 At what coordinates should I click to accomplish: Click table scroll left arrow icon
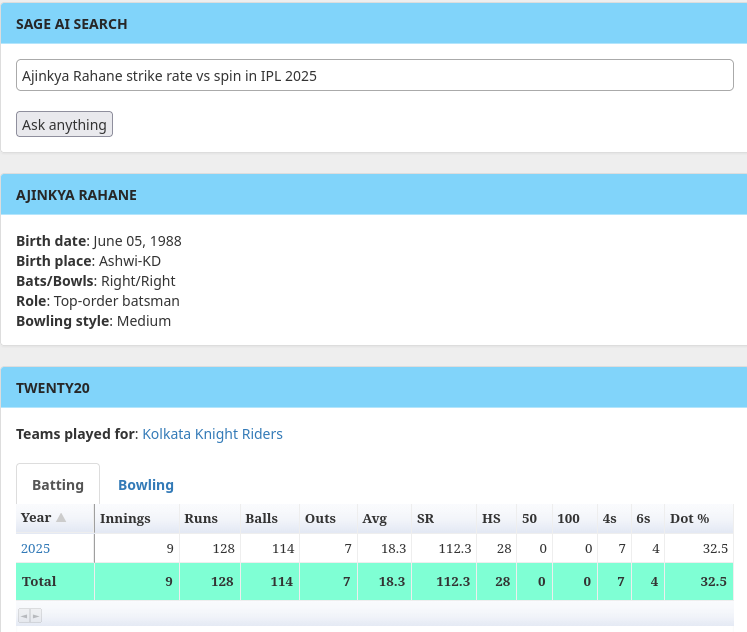coord(24,616)
